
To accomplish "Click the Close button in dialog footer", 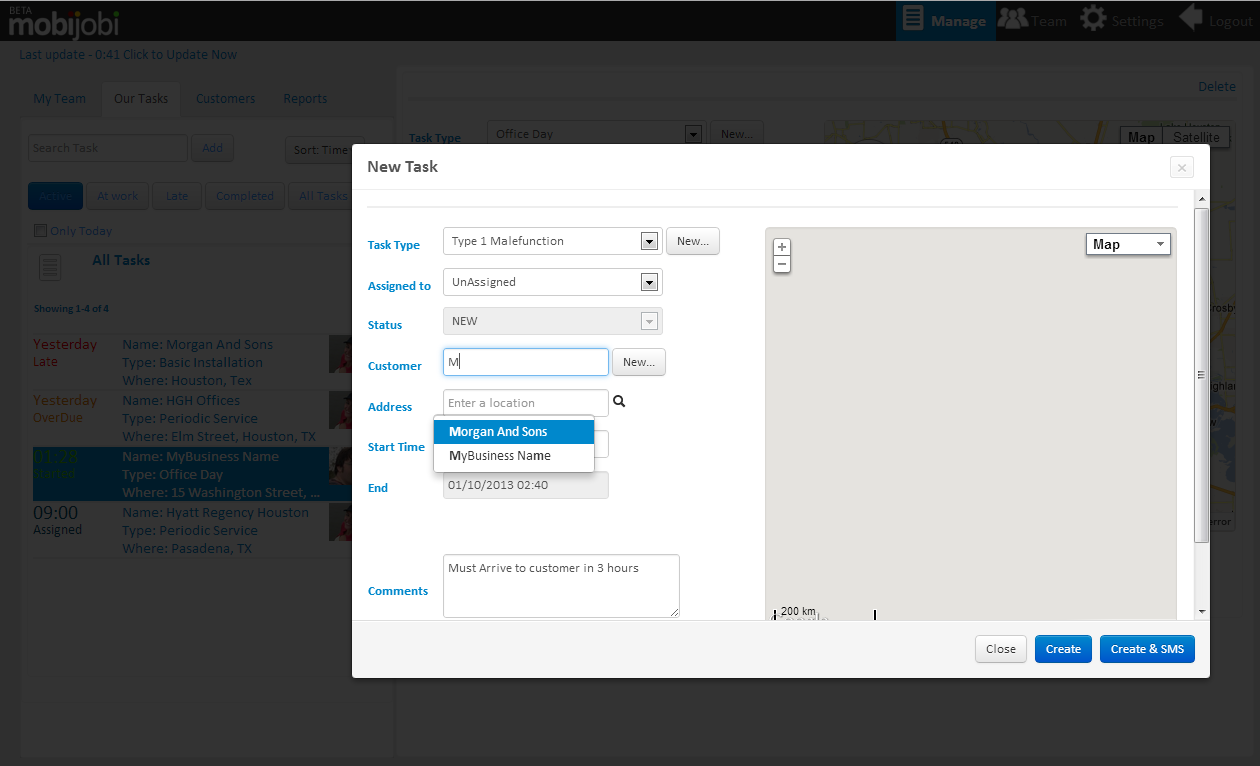I will (1000, 649).
